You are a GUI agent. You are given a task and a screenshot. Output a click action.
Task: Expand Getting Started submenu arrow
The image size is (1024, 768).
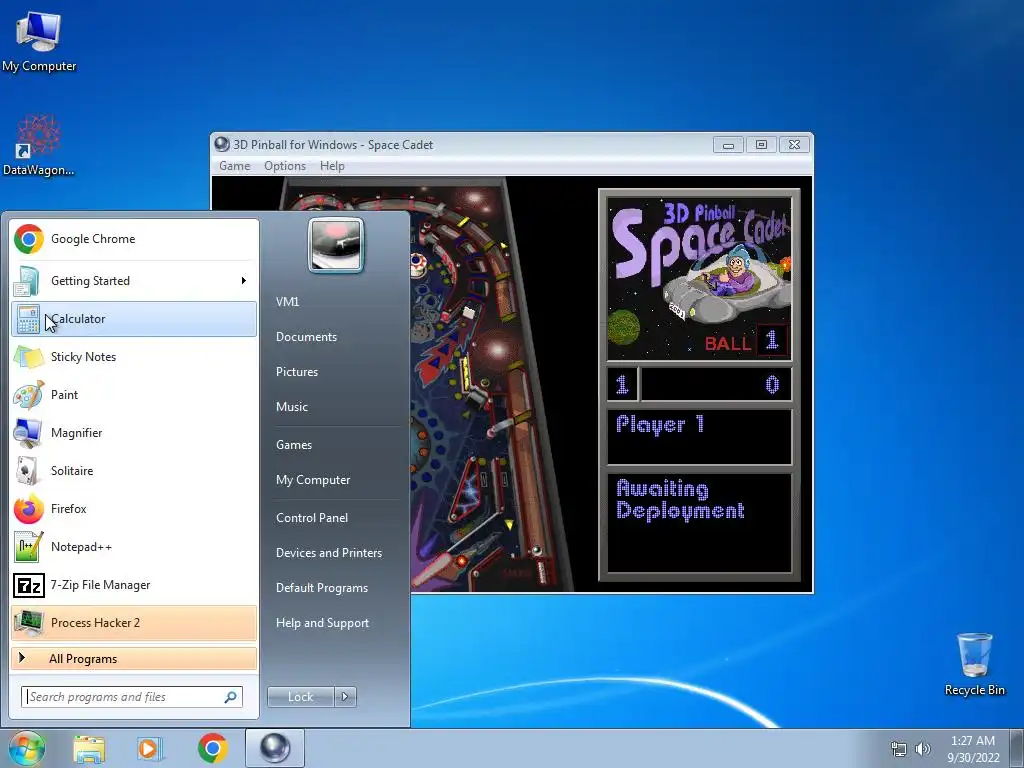244,281
